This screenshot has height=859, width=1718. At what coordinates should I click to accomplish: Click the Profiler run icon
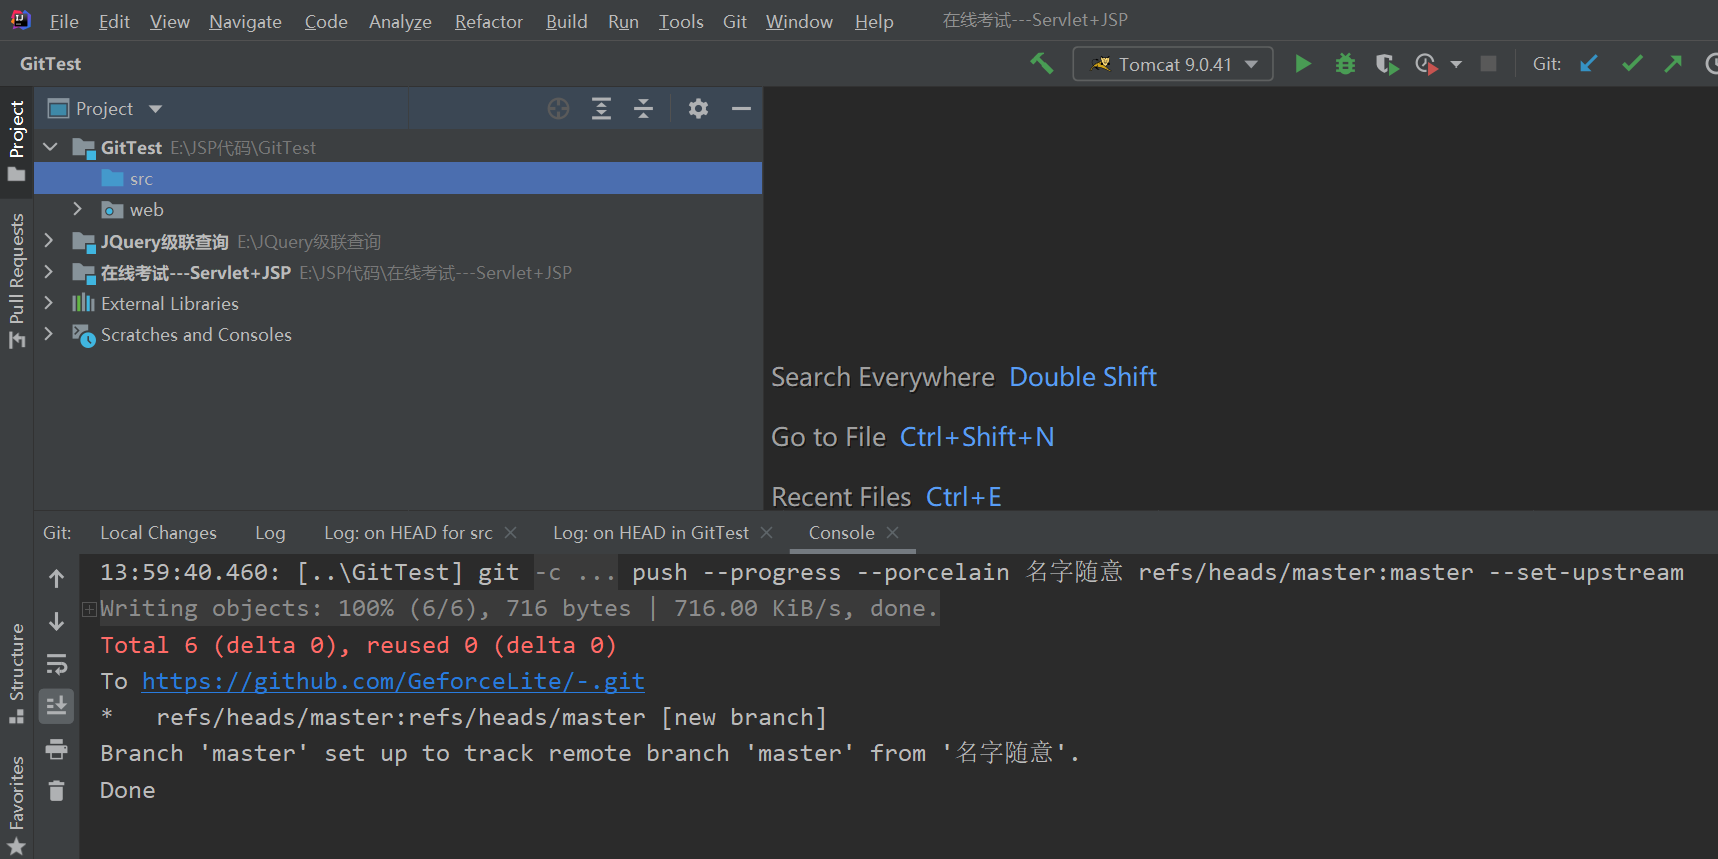point(1427,64)
